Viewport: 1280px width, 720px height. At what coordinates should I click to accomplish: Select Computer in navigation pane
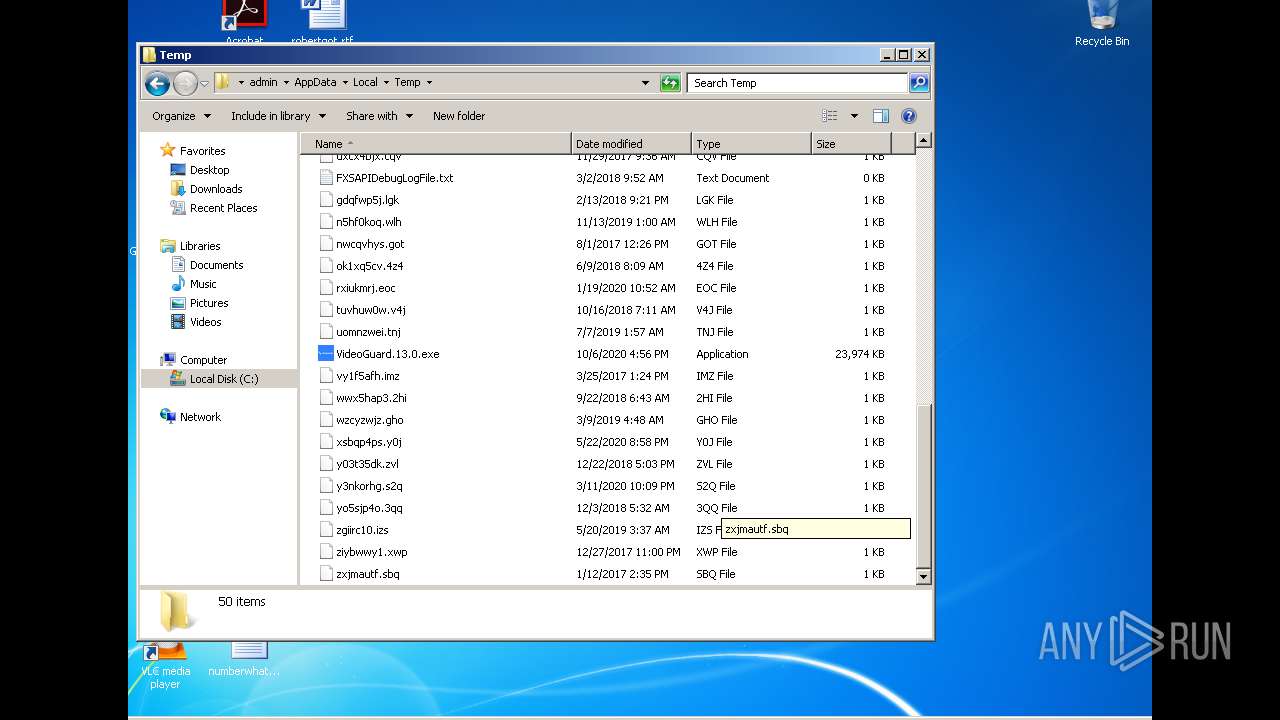click(203, 360)
